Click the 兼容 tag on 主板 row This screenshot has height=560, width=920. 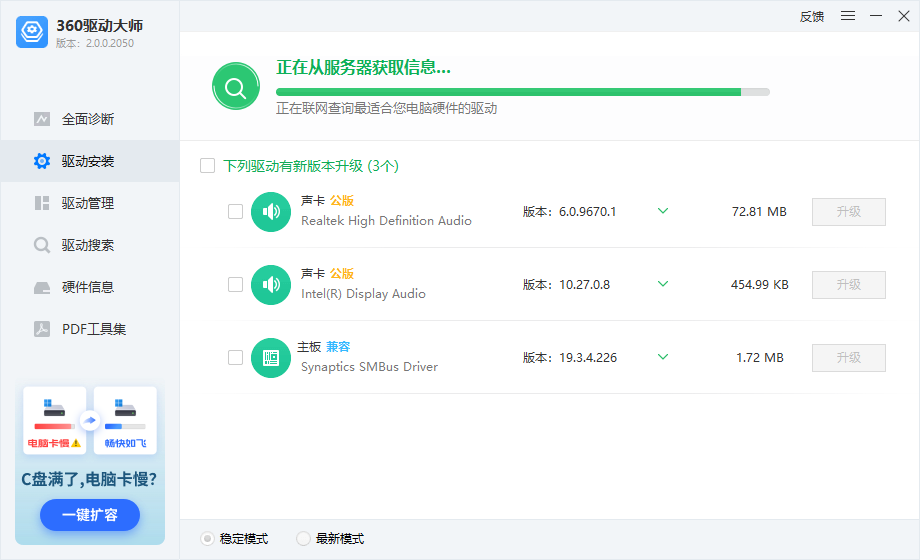tap(338, 346)
